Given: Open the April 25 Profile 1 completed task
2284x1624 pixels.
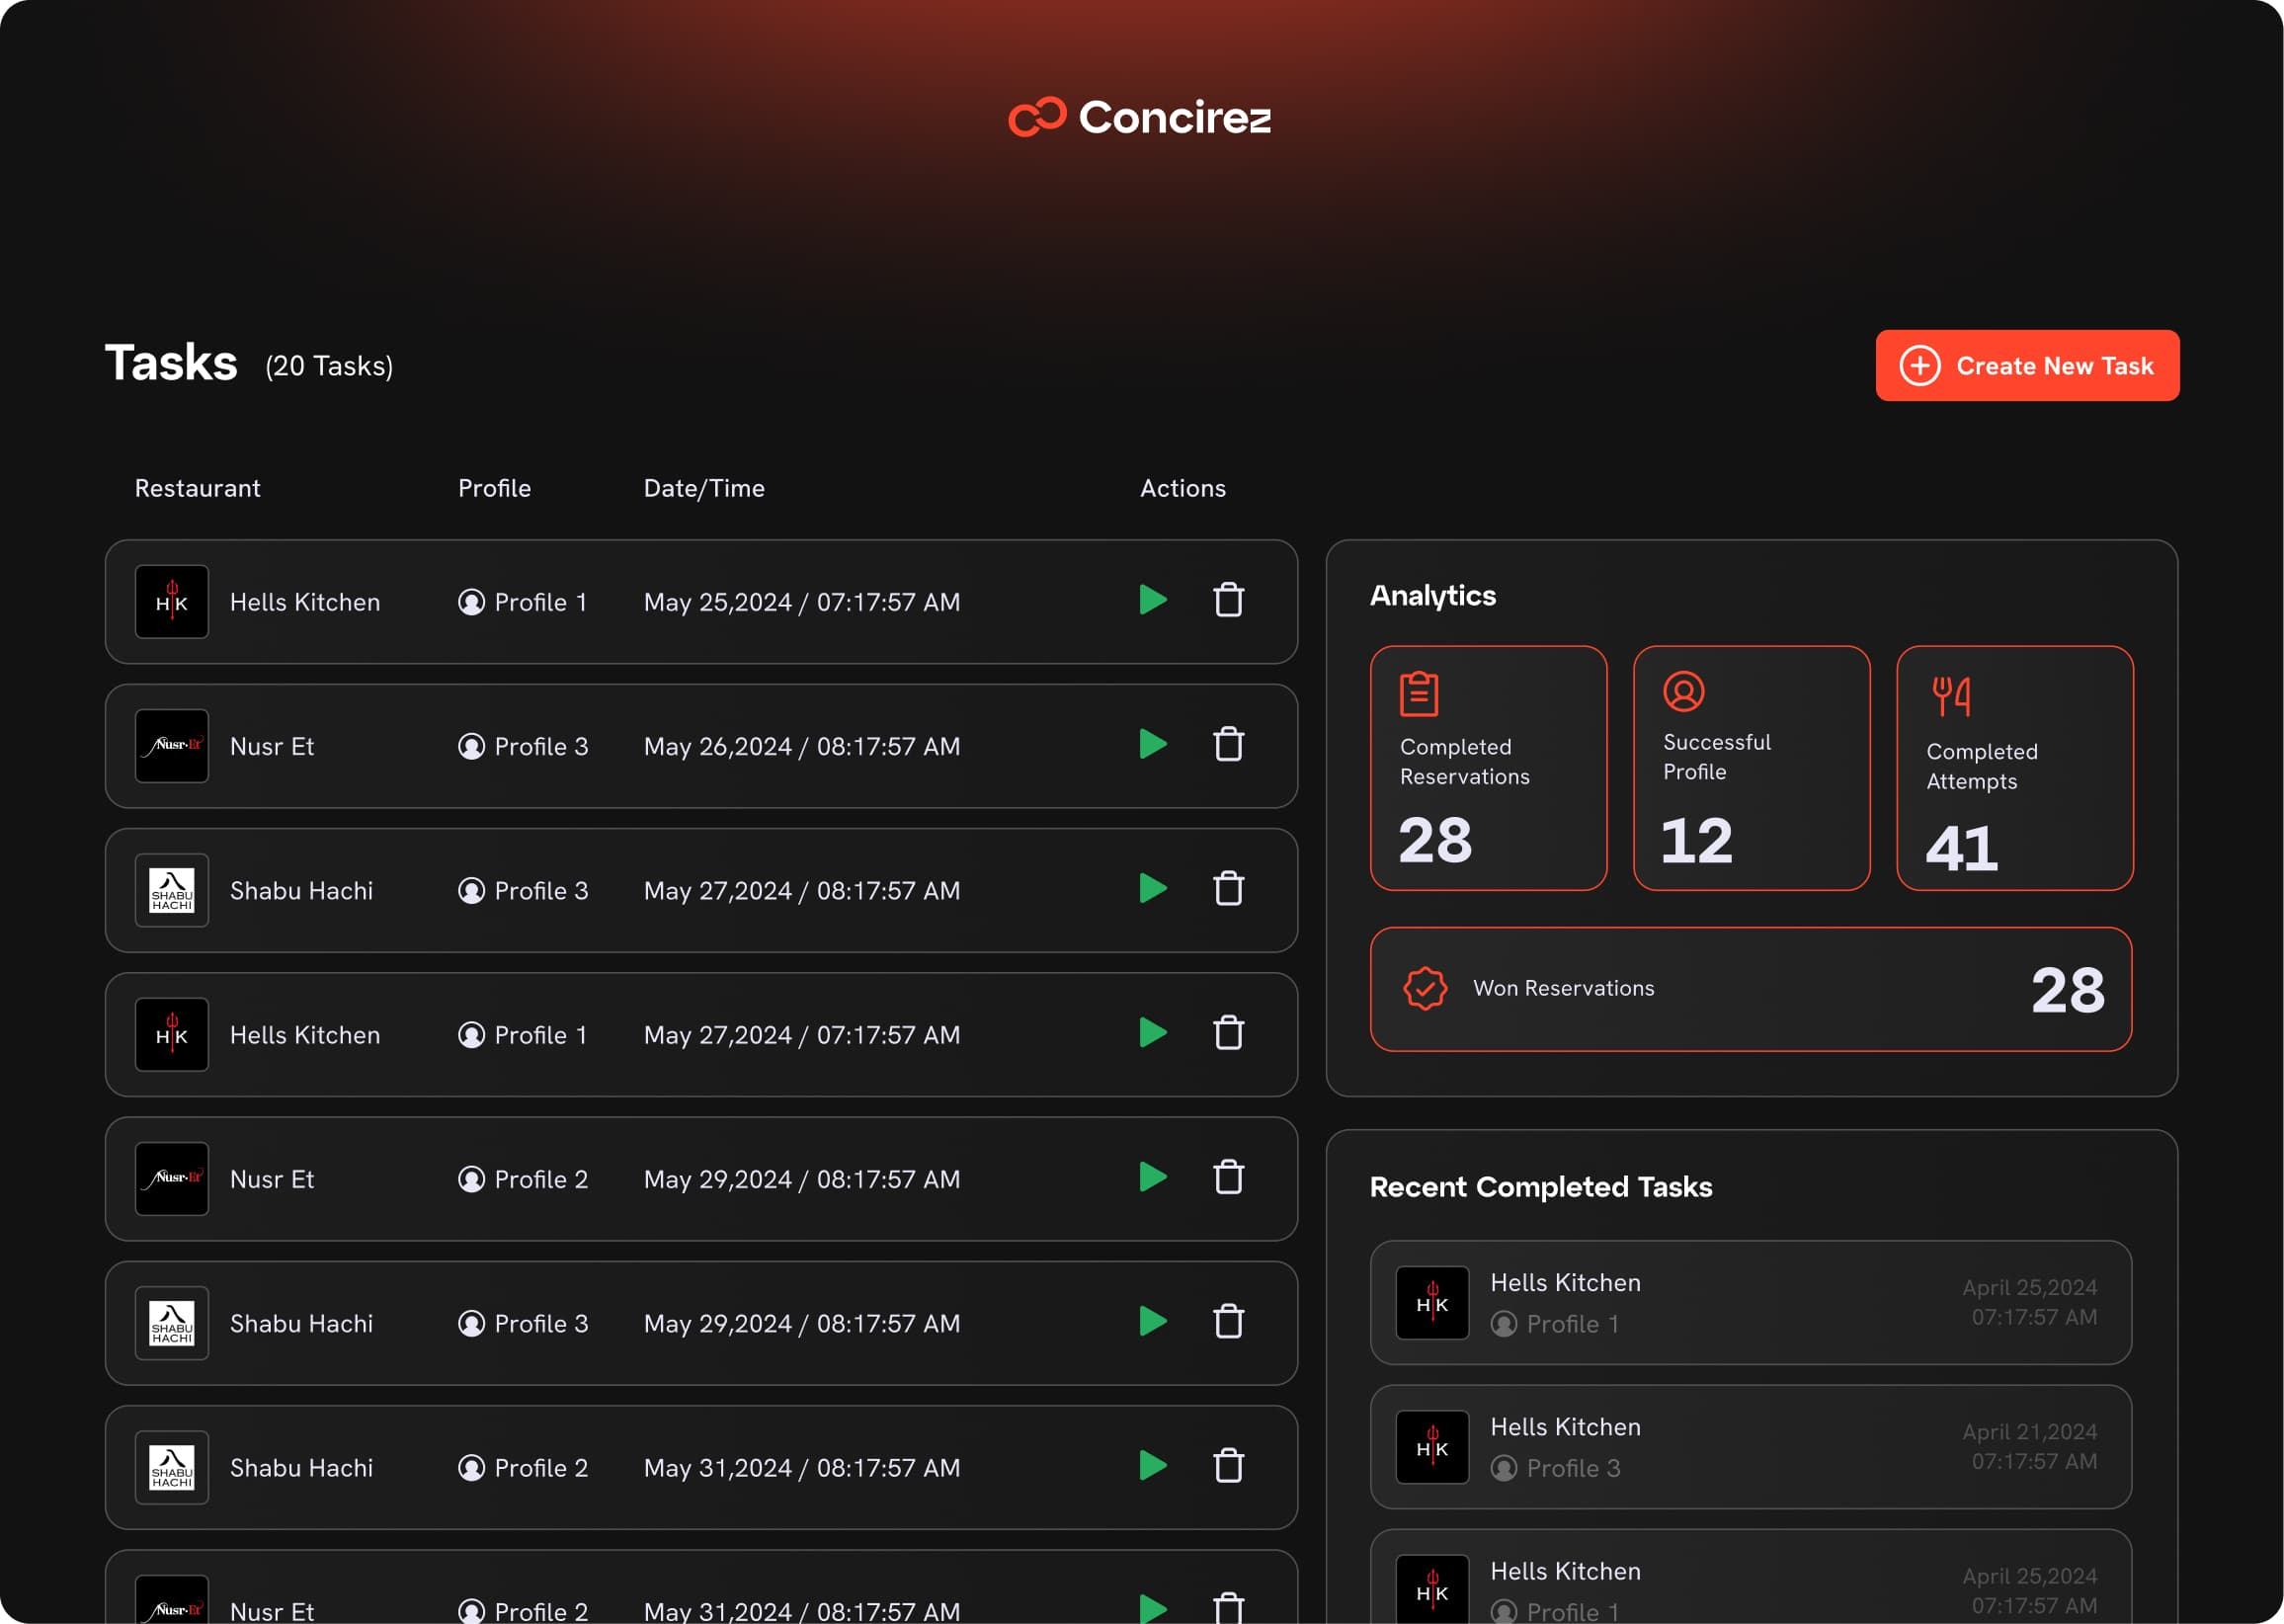Looking at the screenshot, I should pyautogui.click(x=1751, y=1303).
